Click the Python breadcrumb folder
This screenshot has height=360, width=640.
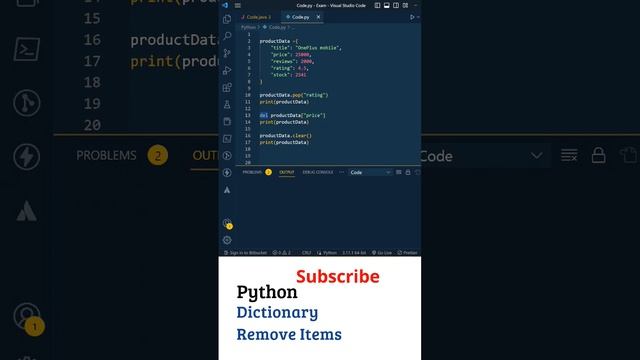click(x=248, y=27)
